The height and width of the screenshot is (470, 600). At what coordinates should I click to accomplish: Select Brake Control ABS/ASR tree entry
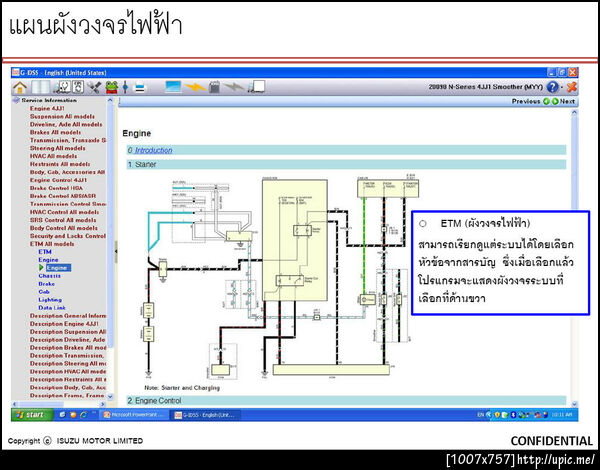coord(63,196)
